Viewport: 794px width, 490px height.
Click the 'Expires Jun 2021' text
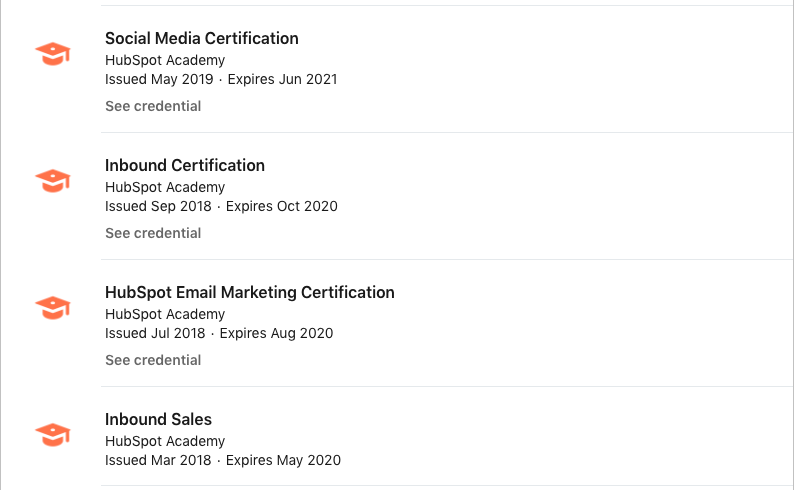pos(283,79)
